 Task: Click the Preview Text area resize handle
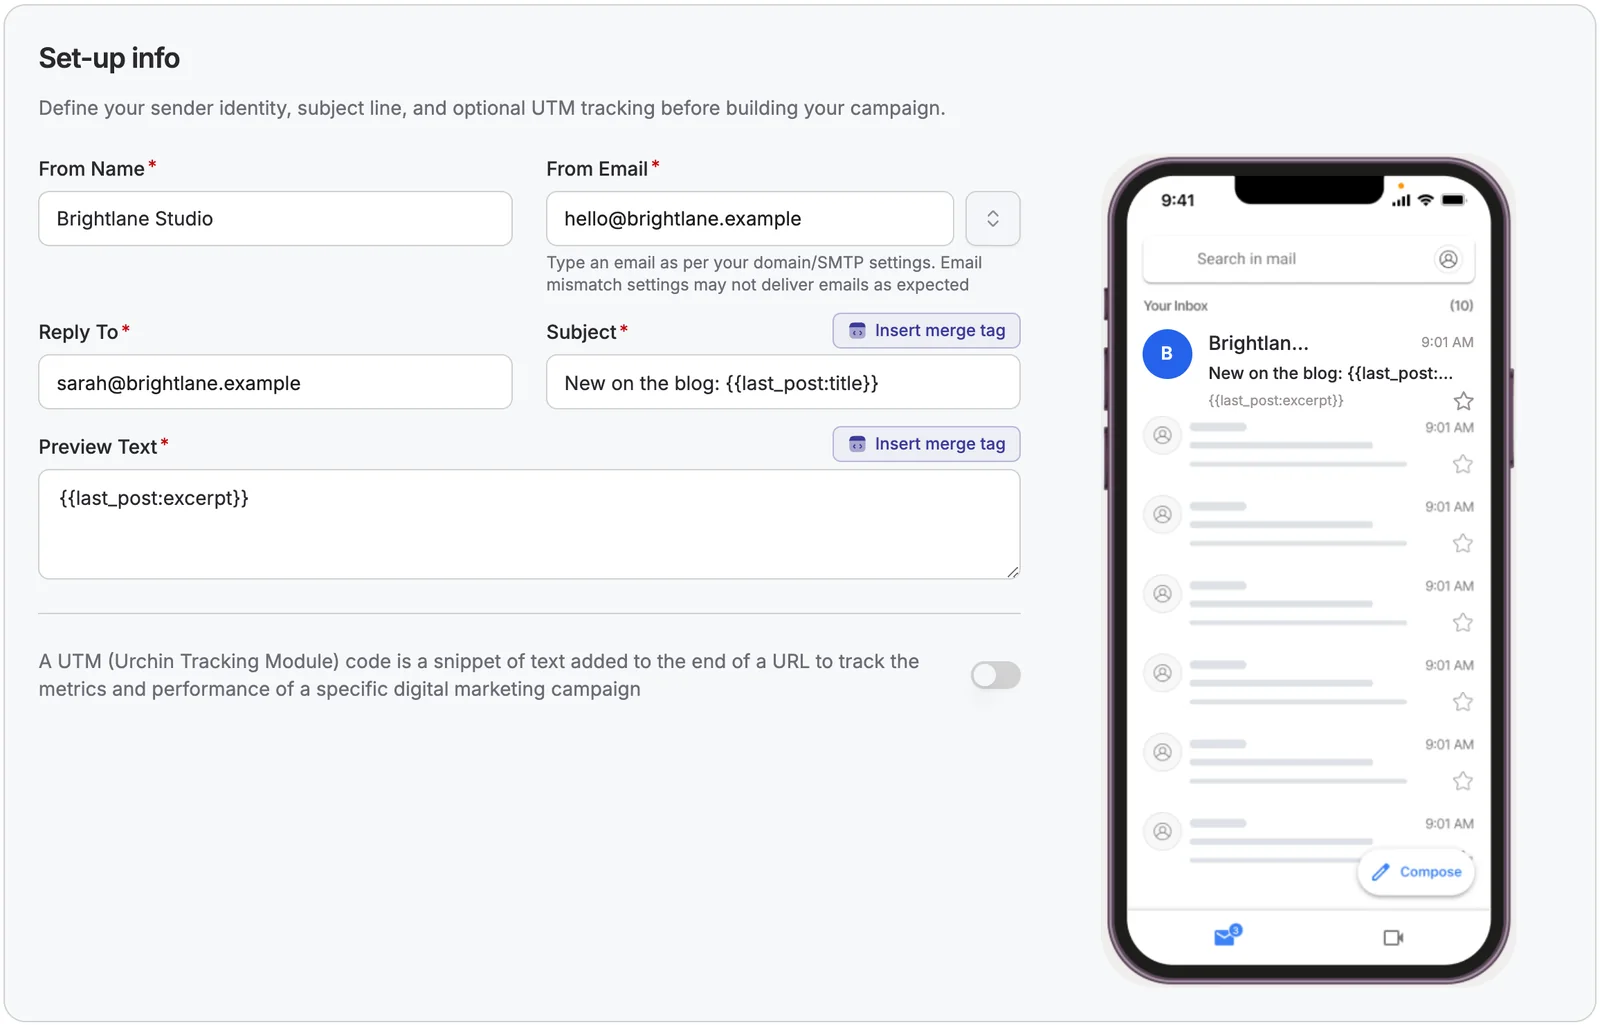[x=1012, y=572]
